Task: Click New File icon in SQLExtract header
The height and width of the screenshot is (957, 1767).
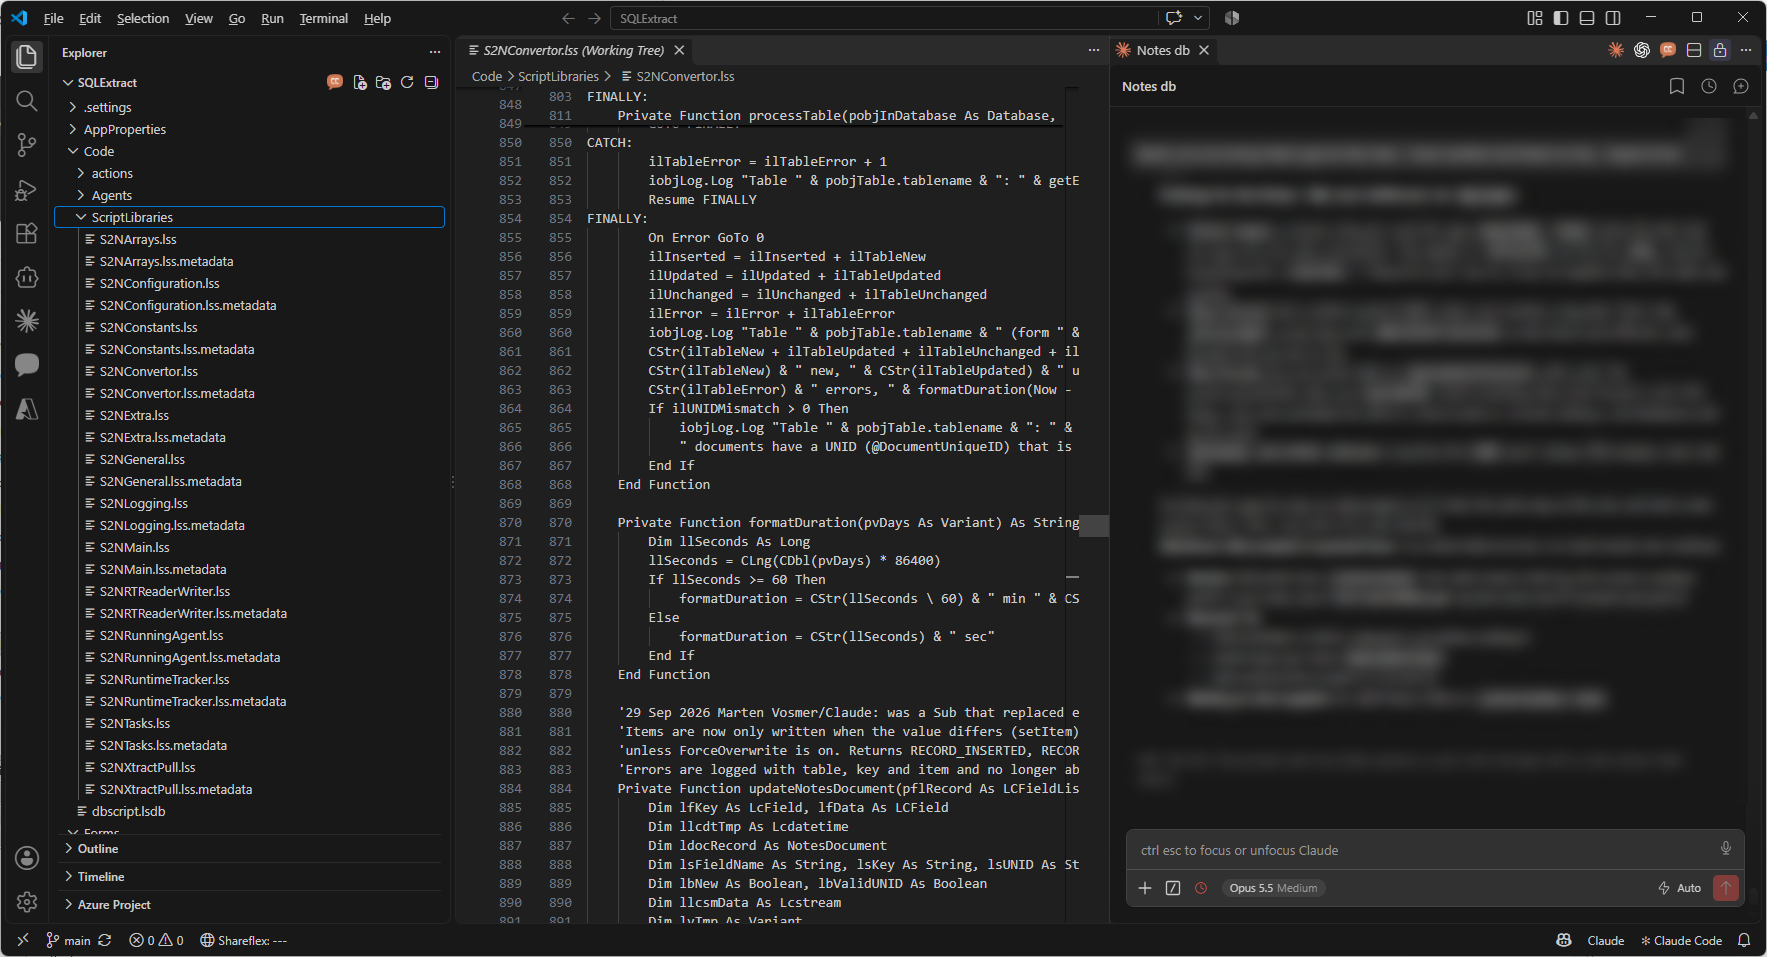Action: click(360, 82)
